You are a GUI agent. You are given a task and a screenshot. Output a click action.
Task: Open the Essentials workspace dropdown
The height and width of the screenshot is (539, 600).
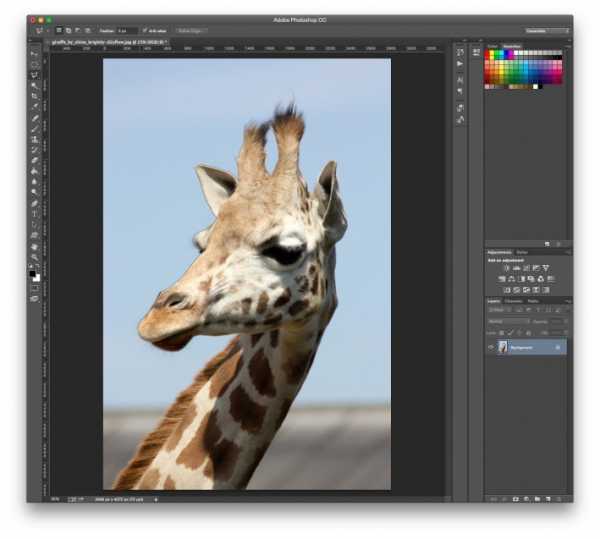(x=546, y=31)
